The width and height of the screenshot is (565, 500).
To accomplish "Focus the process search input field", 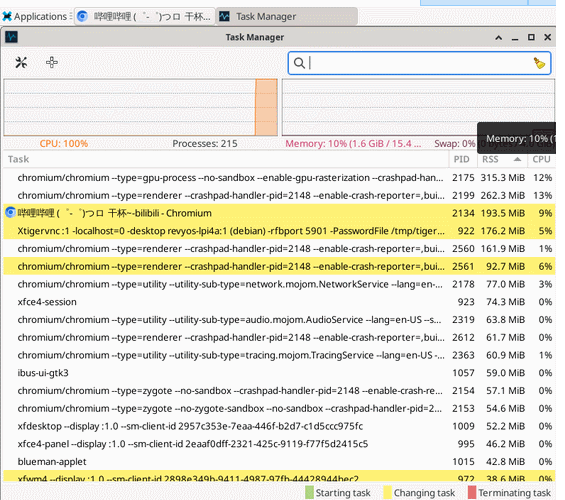I will (419, 63).
